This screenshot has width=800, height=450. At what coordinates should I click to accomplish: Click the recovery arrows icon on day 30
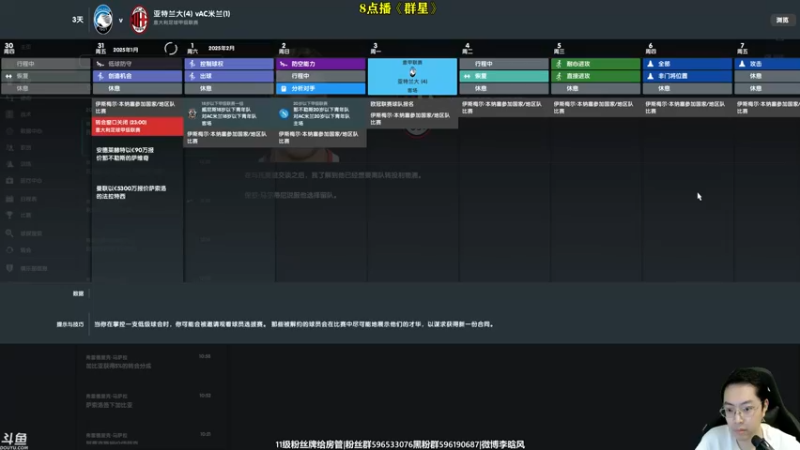coord(9,76)
